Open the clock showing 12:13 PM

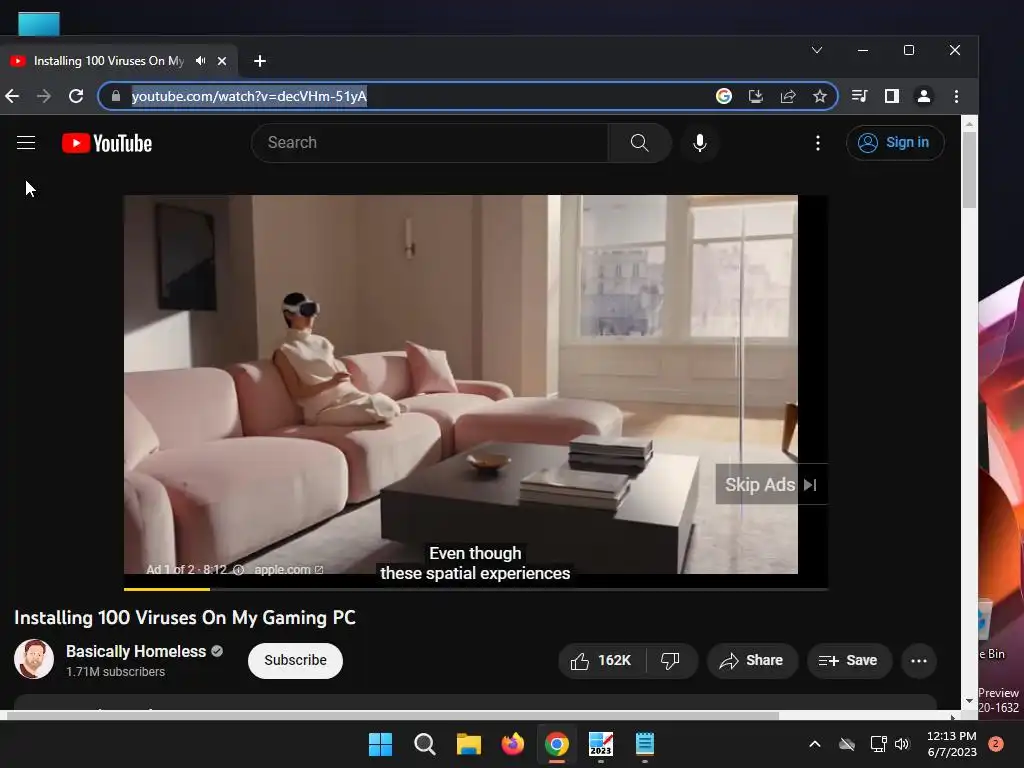(952, 744)
